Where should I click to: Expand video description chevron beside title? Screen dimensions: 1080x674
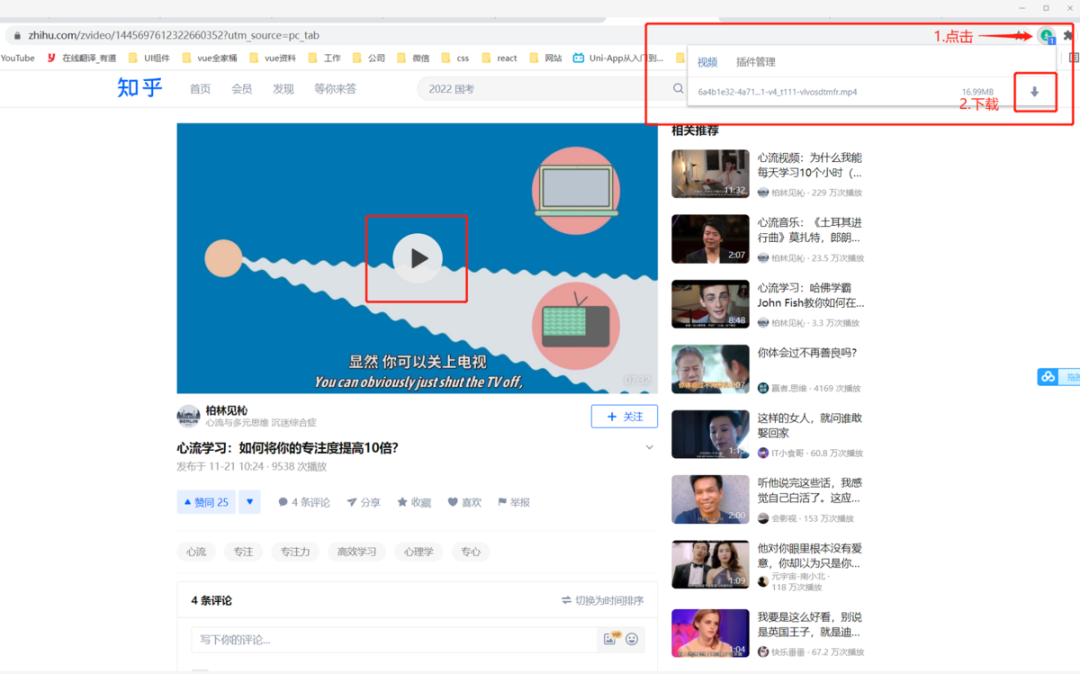click(x=649, y=447)
